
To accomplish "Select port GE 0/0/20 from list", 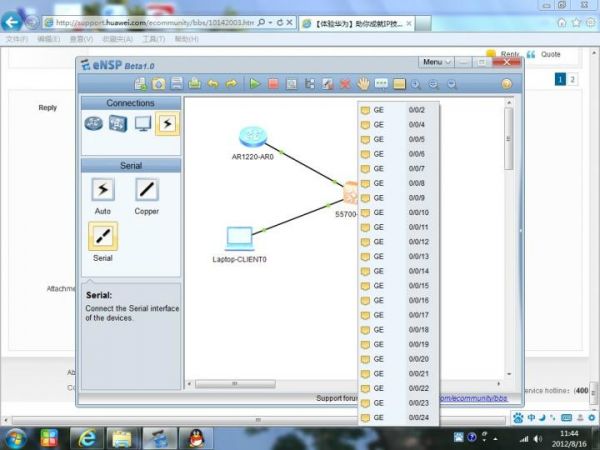I will tap(398, 359).
